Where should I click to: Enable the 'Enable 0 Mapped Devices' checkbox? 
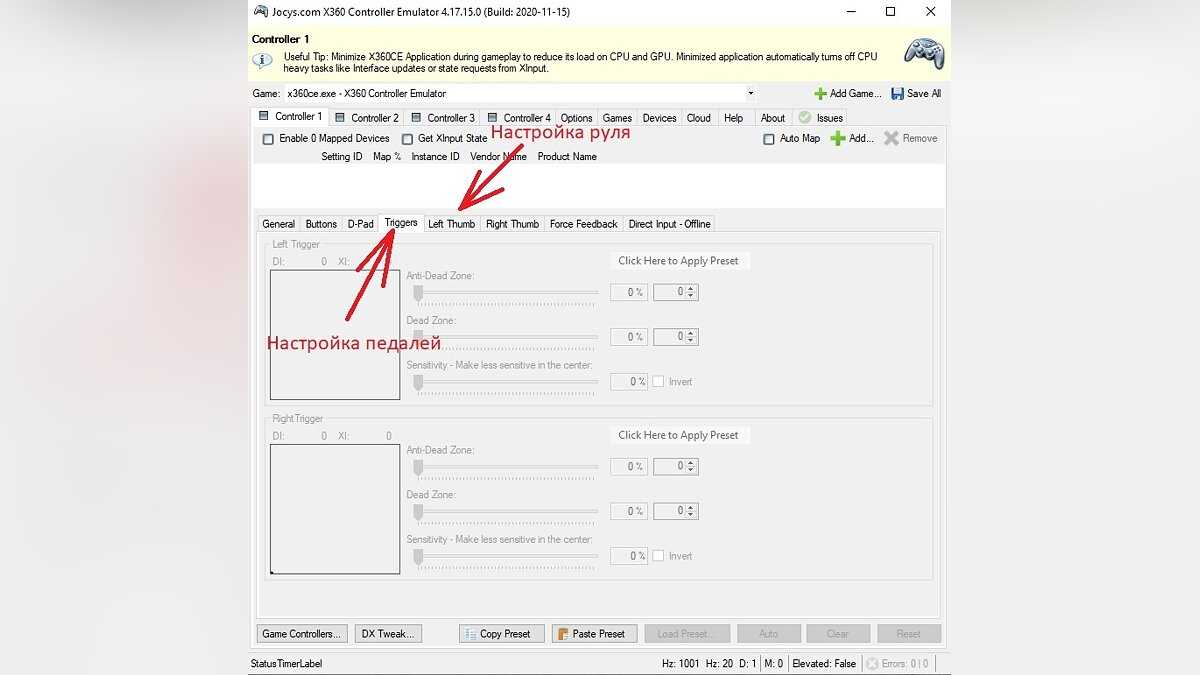pos(268,139)
